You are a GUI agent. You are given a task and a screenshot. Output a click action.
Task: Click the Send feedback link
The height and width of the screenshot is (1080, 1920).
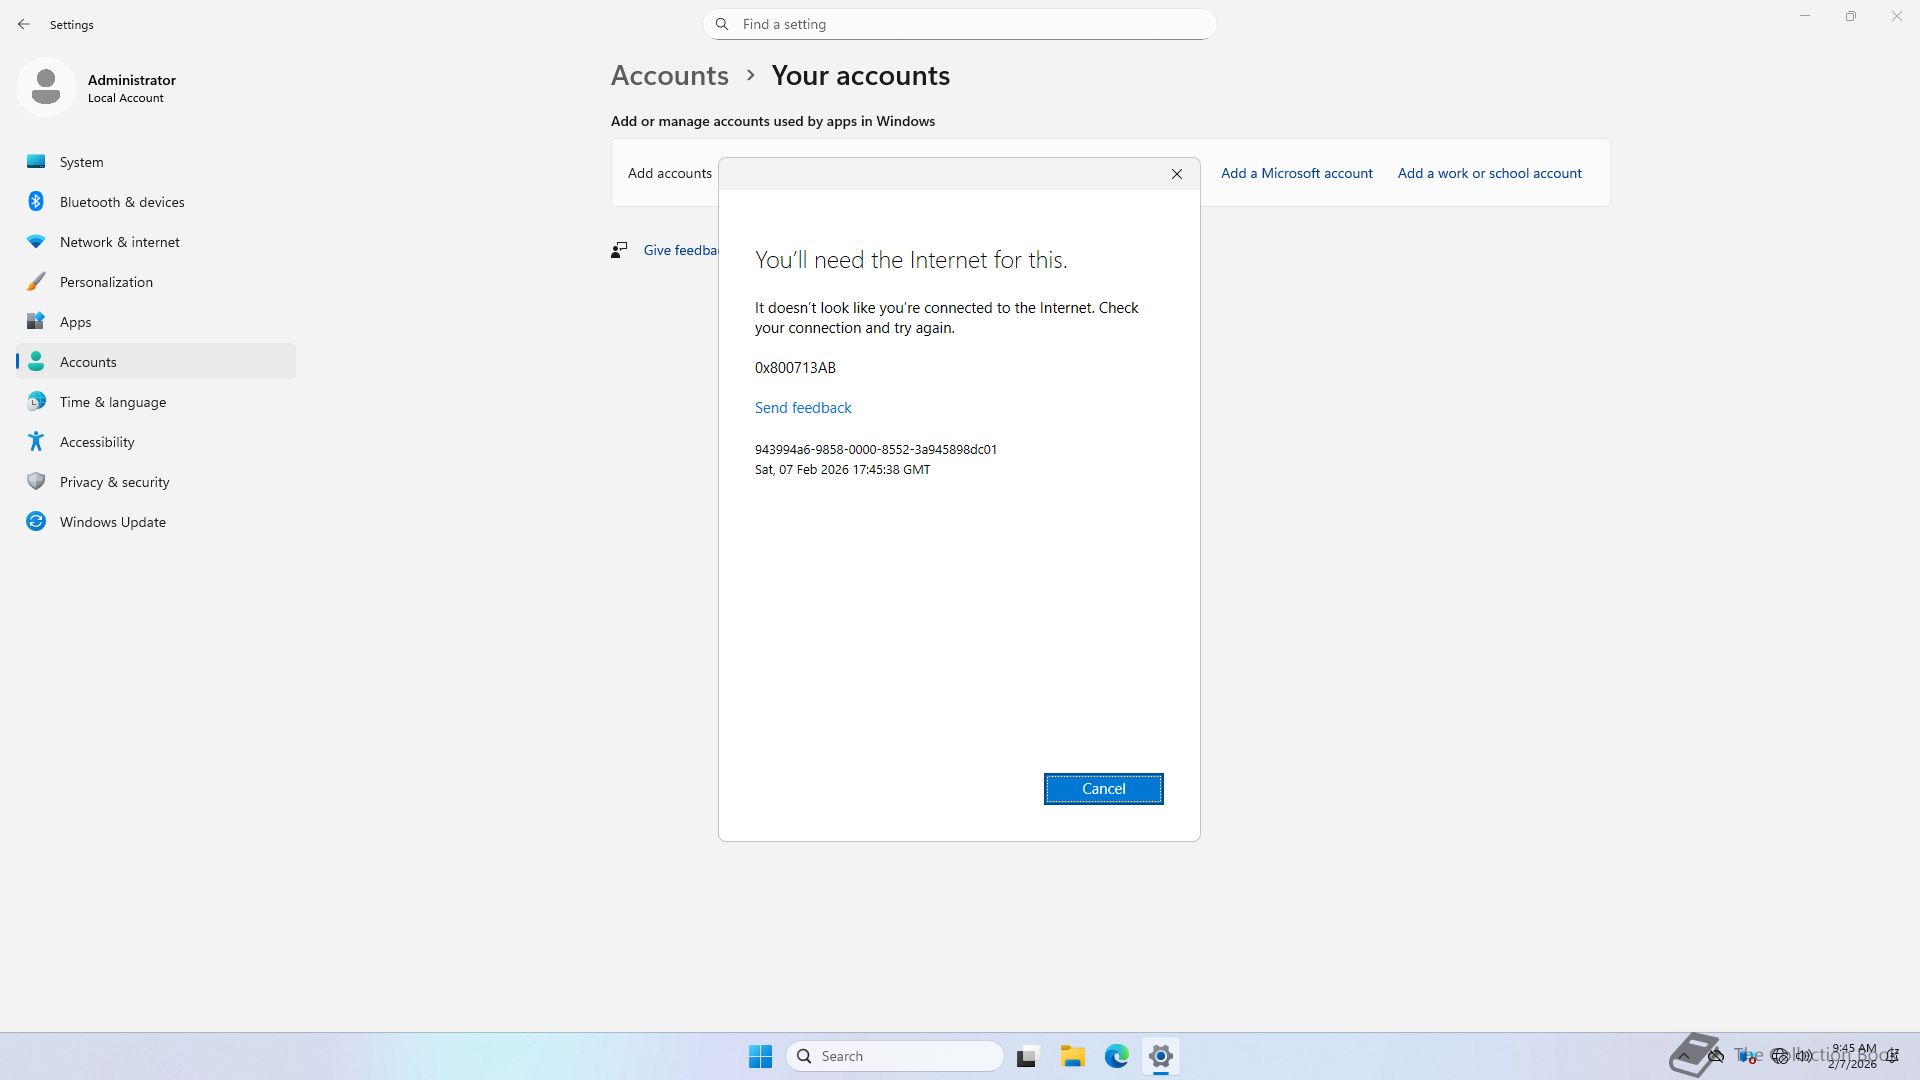[803, 408]
